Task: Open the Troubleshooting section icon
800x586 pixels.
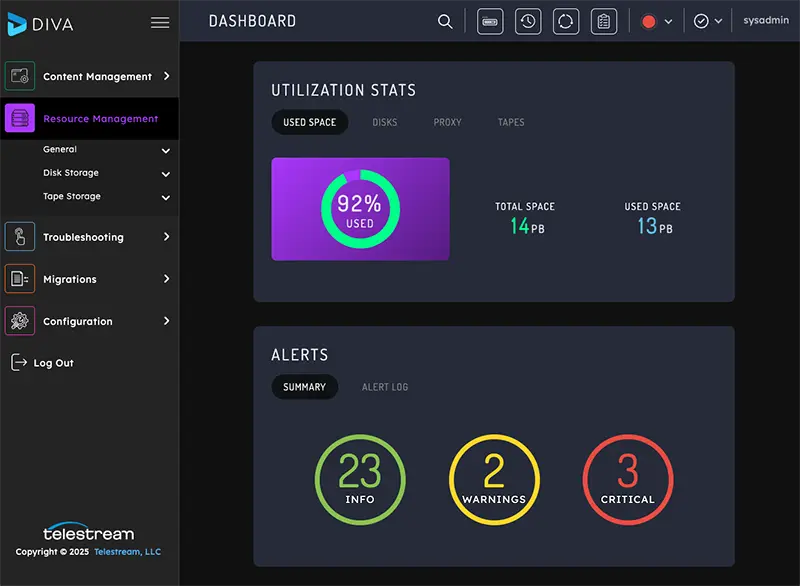Action: (x=20, y=237)
